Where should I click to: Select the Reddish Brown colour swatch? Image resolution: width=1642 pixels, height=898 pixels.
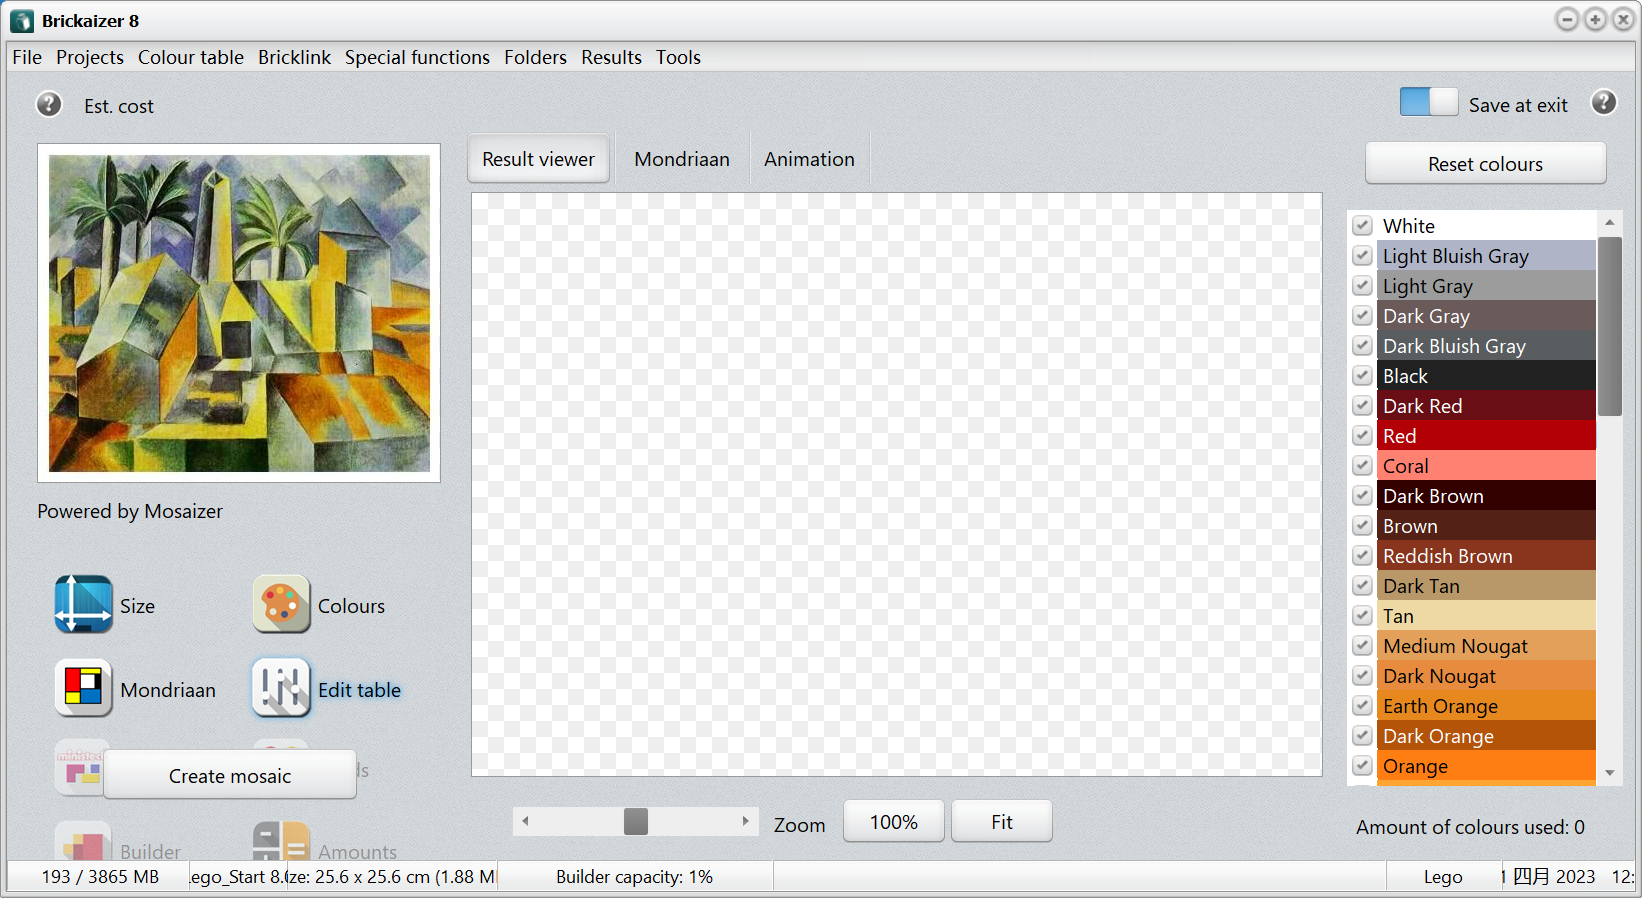point(1486,556)
